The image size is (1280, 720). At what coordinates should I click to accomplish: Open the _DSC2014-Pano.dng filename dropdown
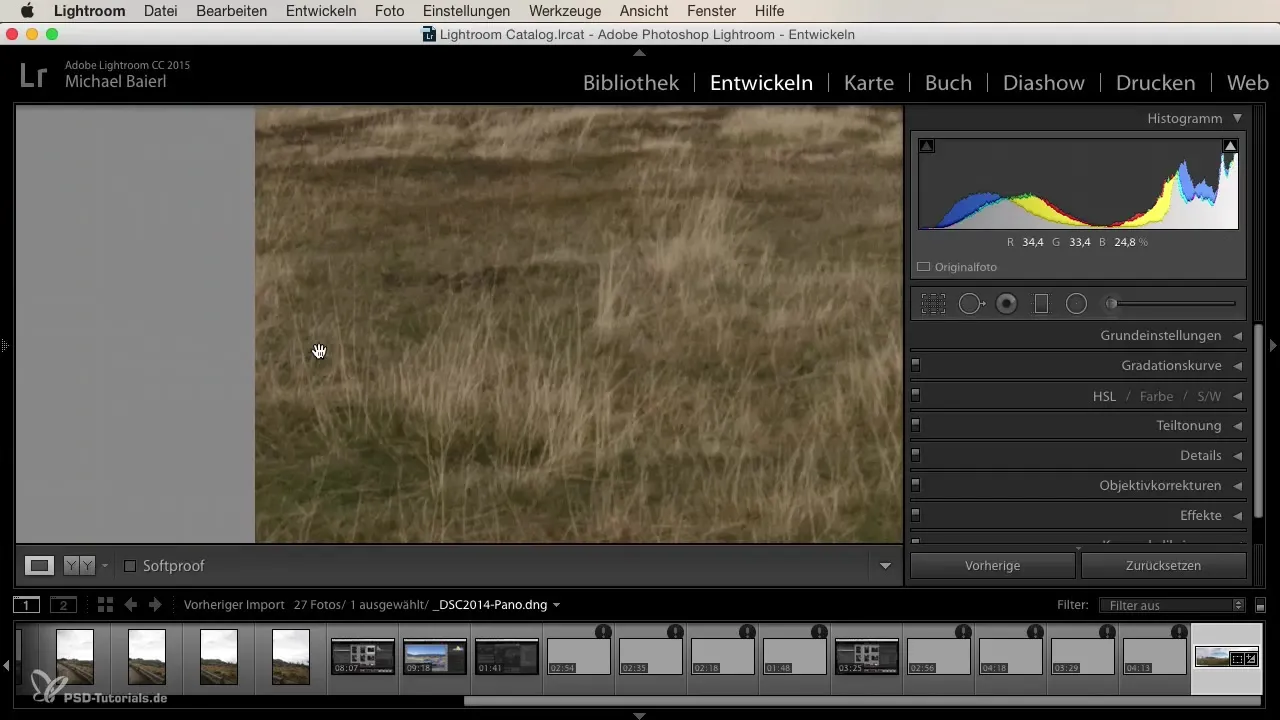(x=556, y=605)
